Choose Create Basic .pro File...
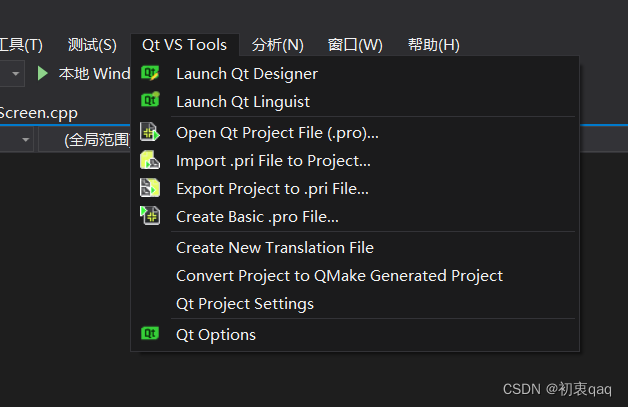The image size is (628, 407). point(355,217)
